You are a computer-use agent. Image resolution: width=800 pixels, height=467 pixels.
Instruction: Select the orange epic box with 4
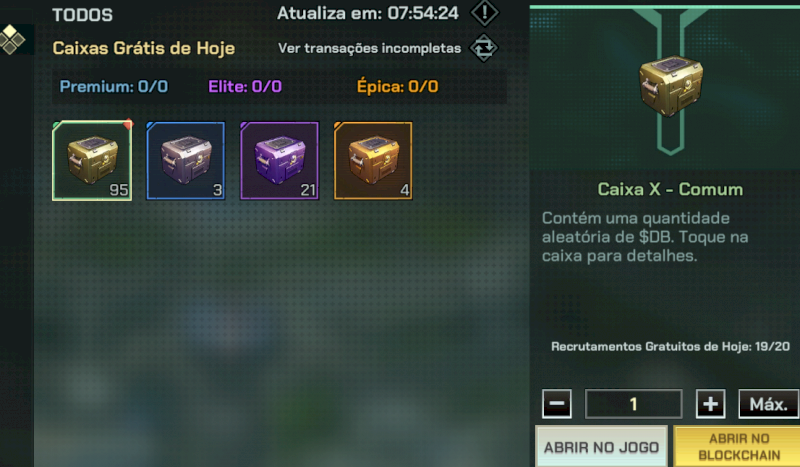point(373,161)
